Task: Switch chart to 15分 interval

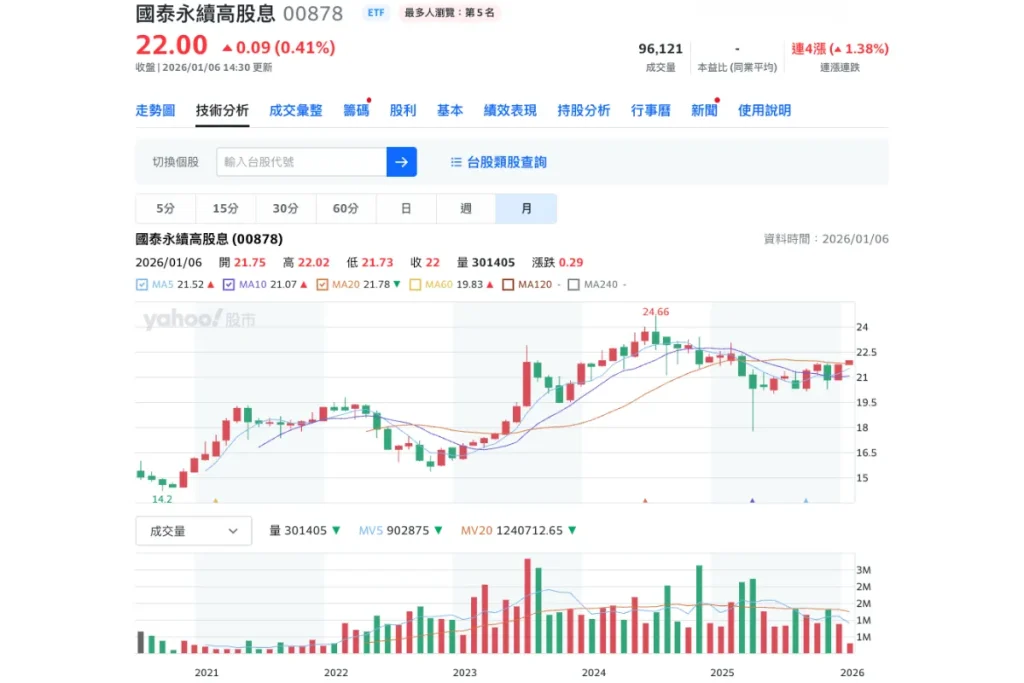Action: click(x=225, y=208)
